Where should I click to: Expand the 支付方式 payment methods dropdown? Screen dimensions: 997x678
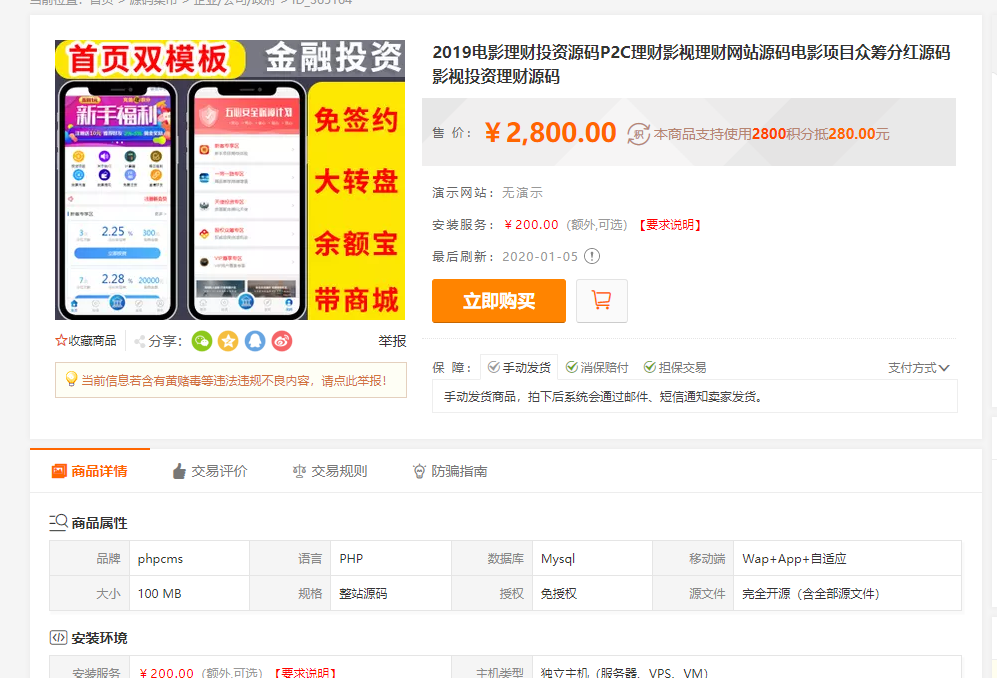click(x=918, y=368)
